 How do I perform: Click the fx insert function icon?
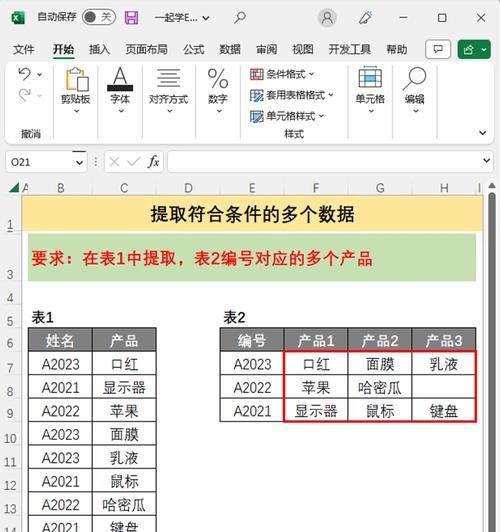tap(153, 162)
